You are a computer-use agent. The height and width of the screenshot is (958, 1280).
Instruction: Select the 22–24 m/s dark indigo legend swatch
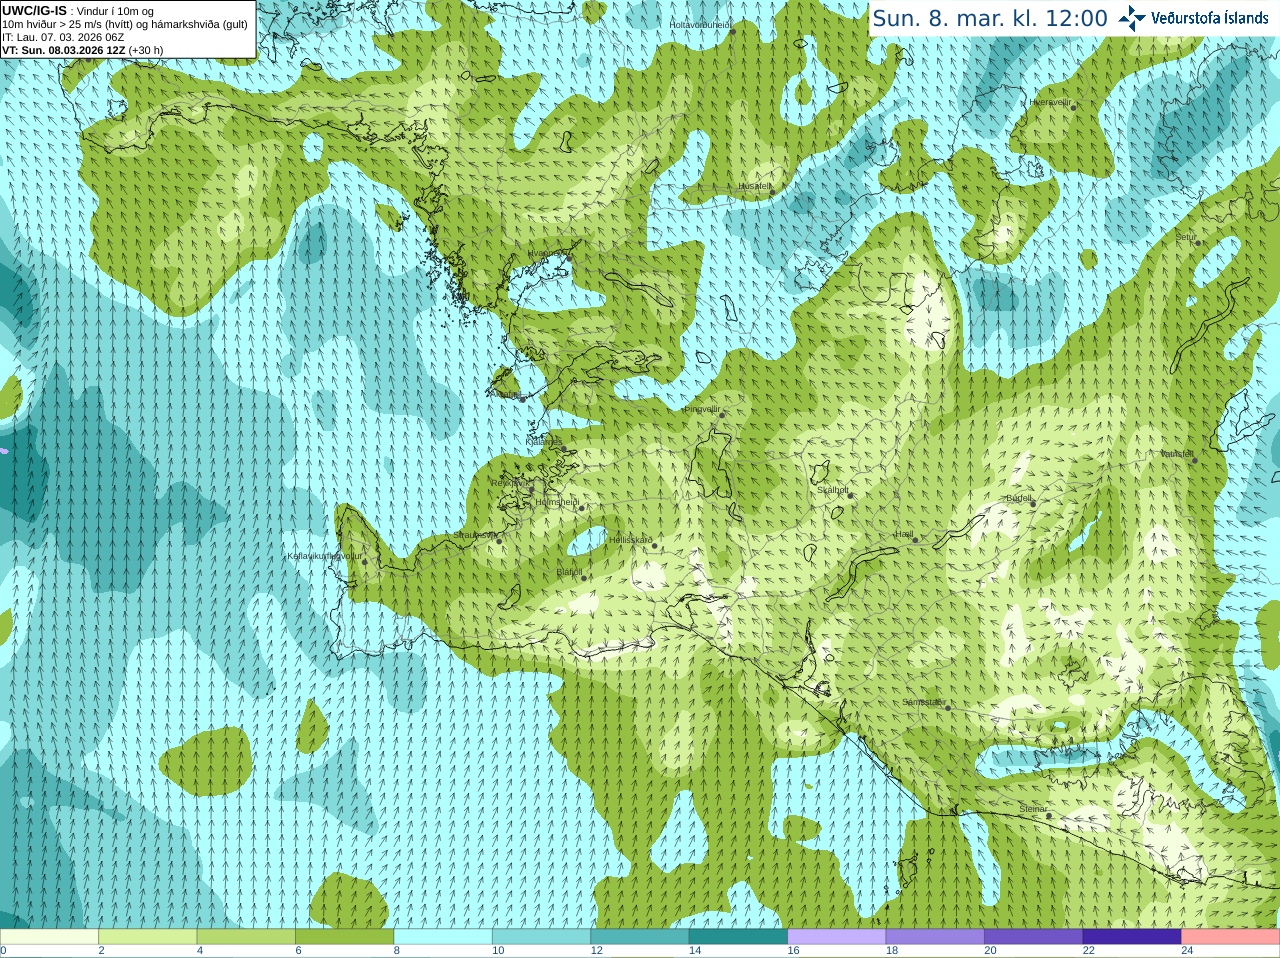click(x=1132, y=937)
